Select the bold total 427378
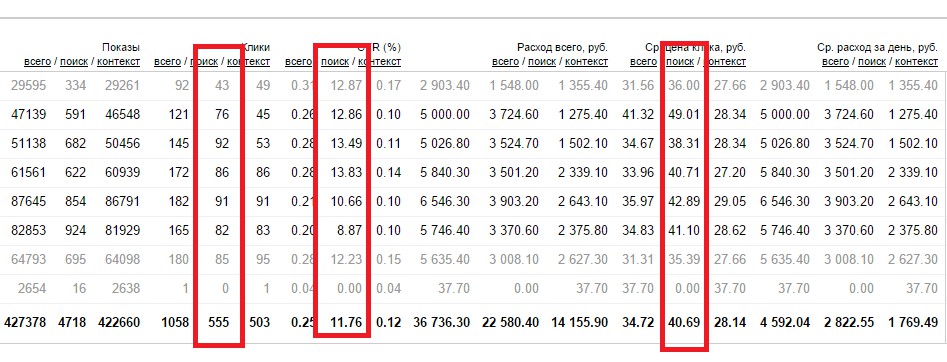This screenshot has height=362, width=947. [x=25, y=323]
